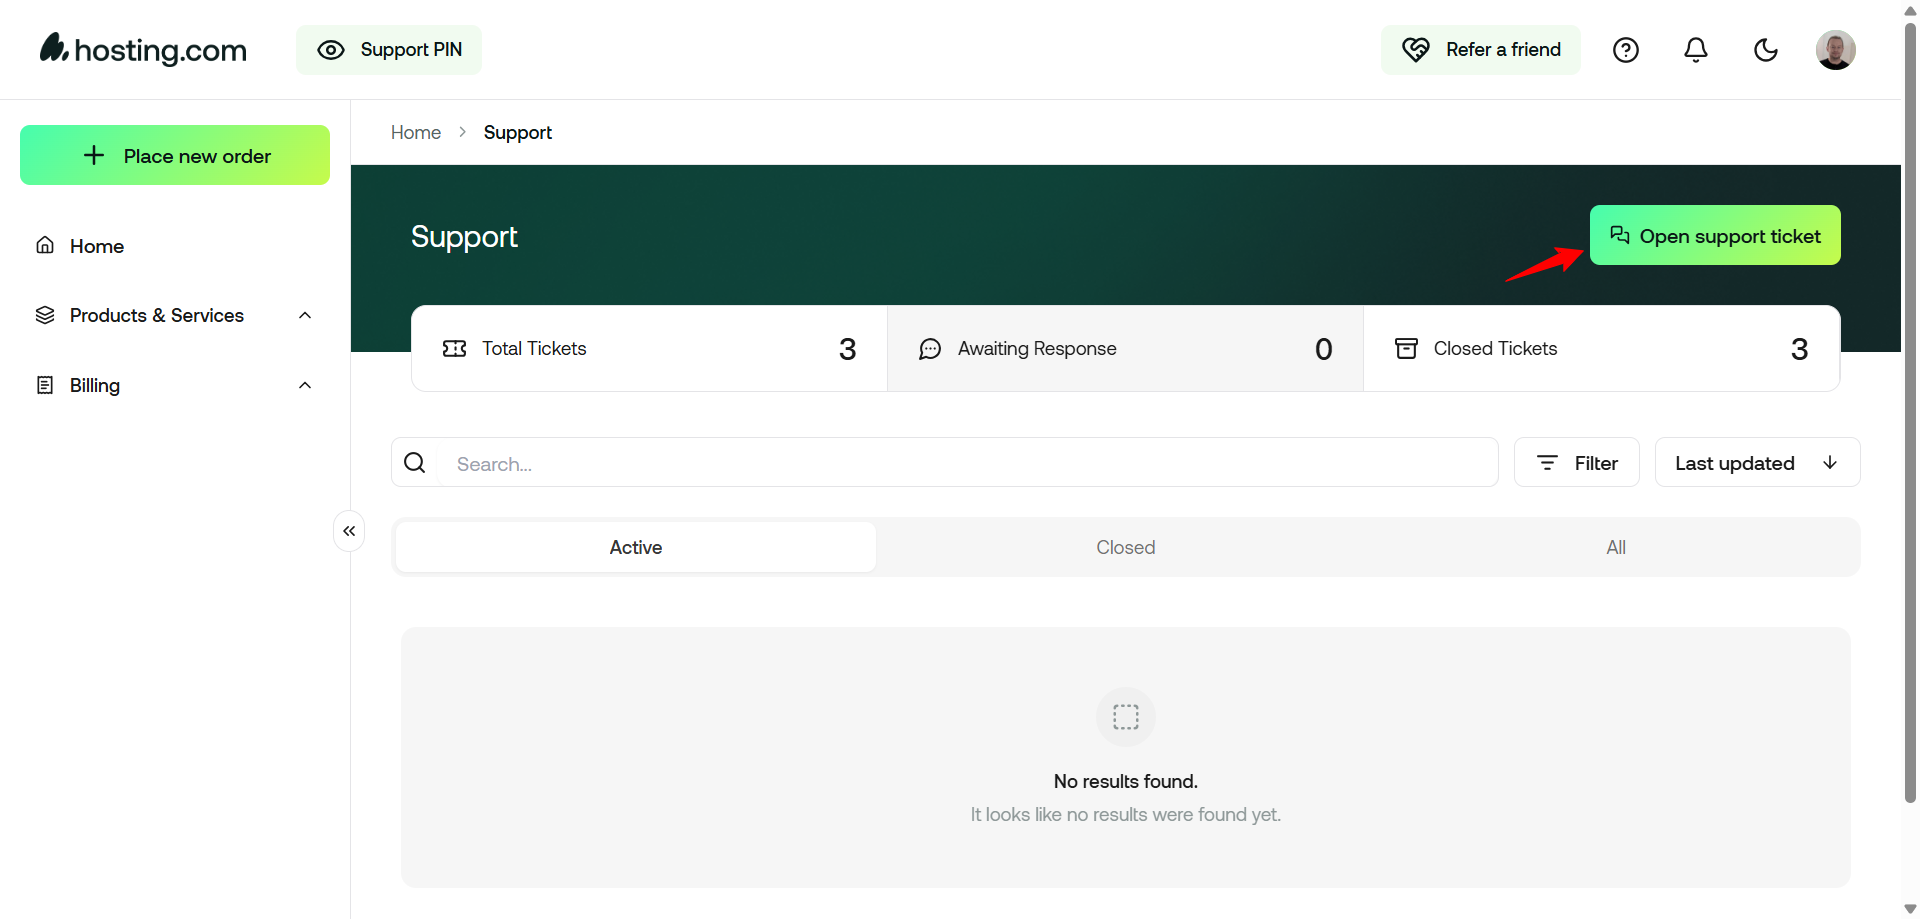1920x919 pixels.
Task: Click the Awaiting Response chat bubble icon
Action: (x=930, y=349)
